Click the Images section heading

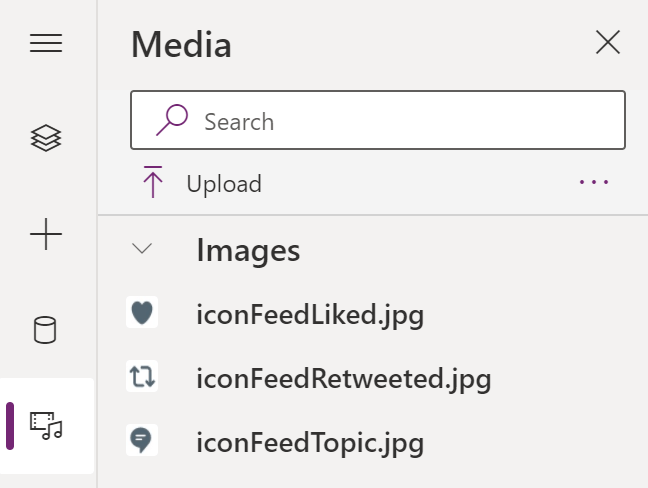[248, 250]
